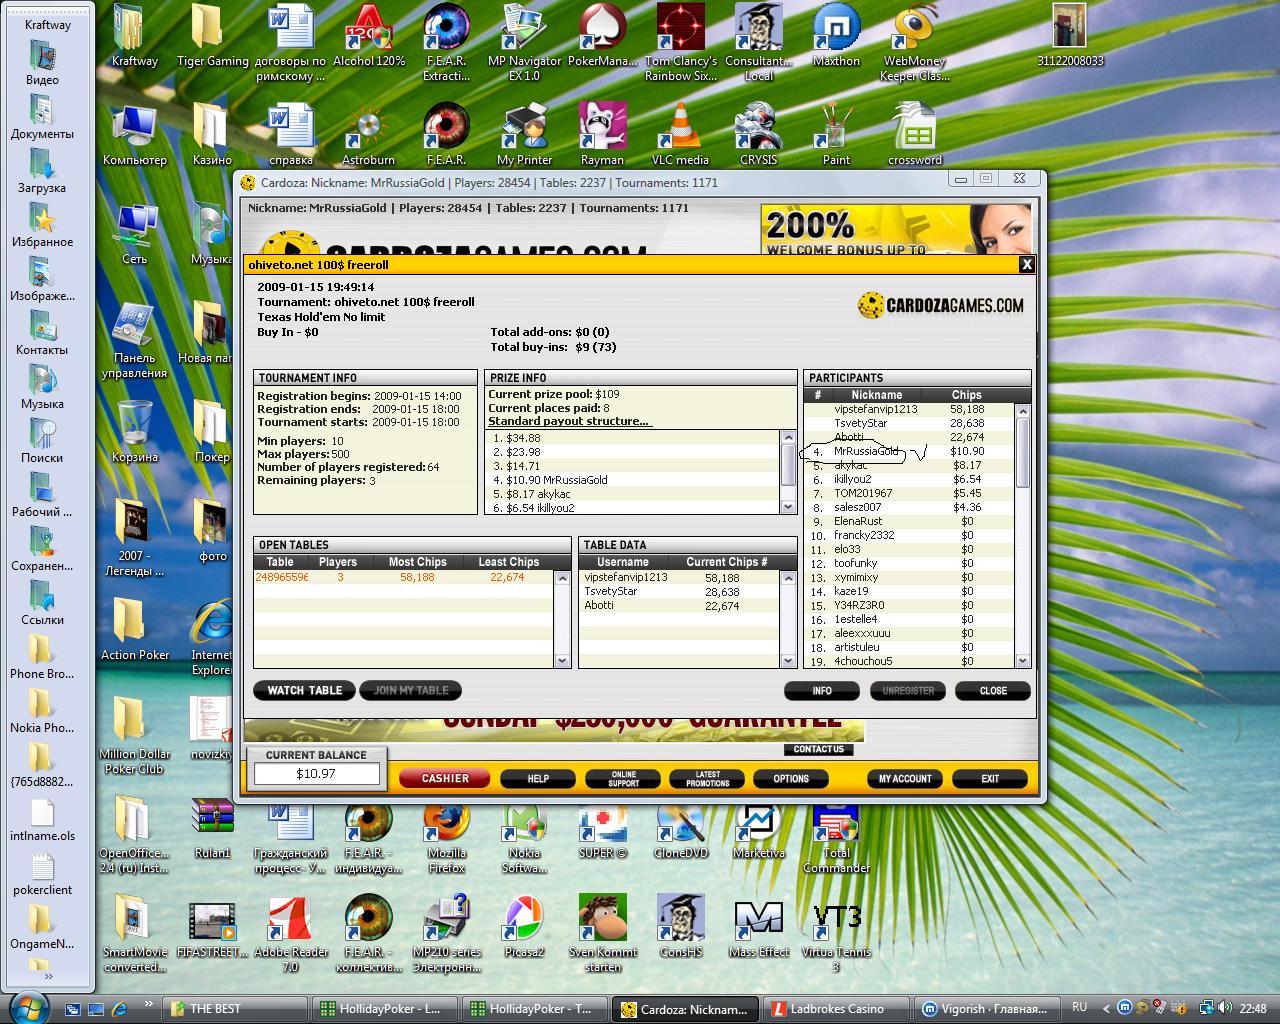The height and width of the screenshot is (1024, 1280).
Task: Open the Picasa2 desktop icon
Action: pyautogui.click(x=524, y=920)
